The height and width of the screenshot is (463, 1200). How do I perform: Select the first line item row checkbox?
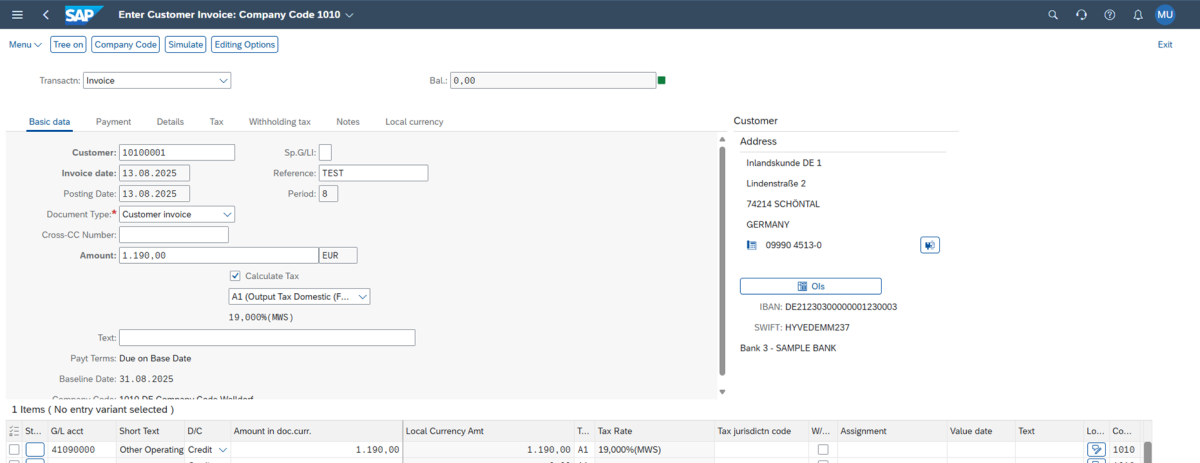(14, 450)
